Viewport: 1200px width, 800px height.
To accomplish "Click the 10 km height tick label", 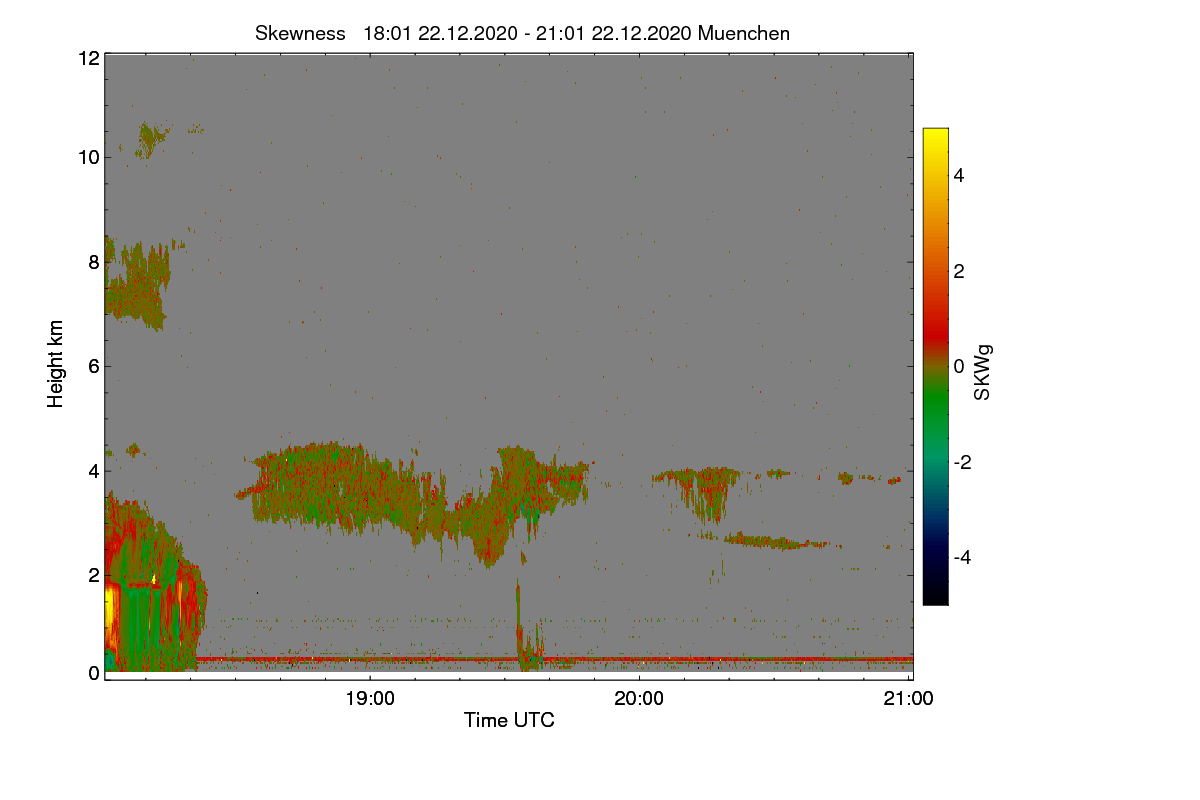I will coord(87,157).
